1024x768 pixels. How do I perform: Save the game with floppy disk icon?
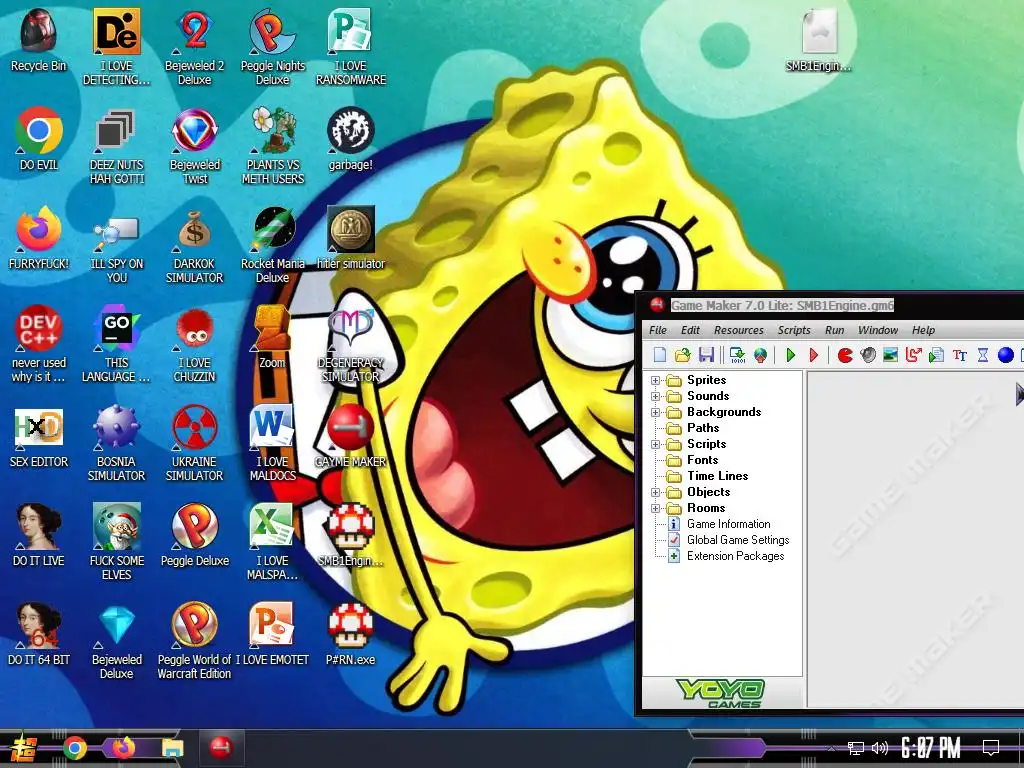tap(706, 355)
